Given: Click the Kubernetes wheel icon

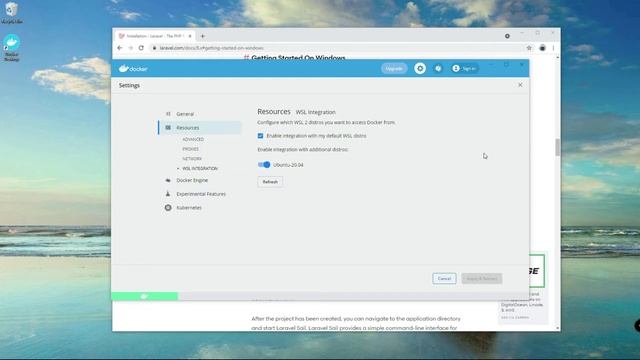Looking at the screenshot, I should 168,208.
